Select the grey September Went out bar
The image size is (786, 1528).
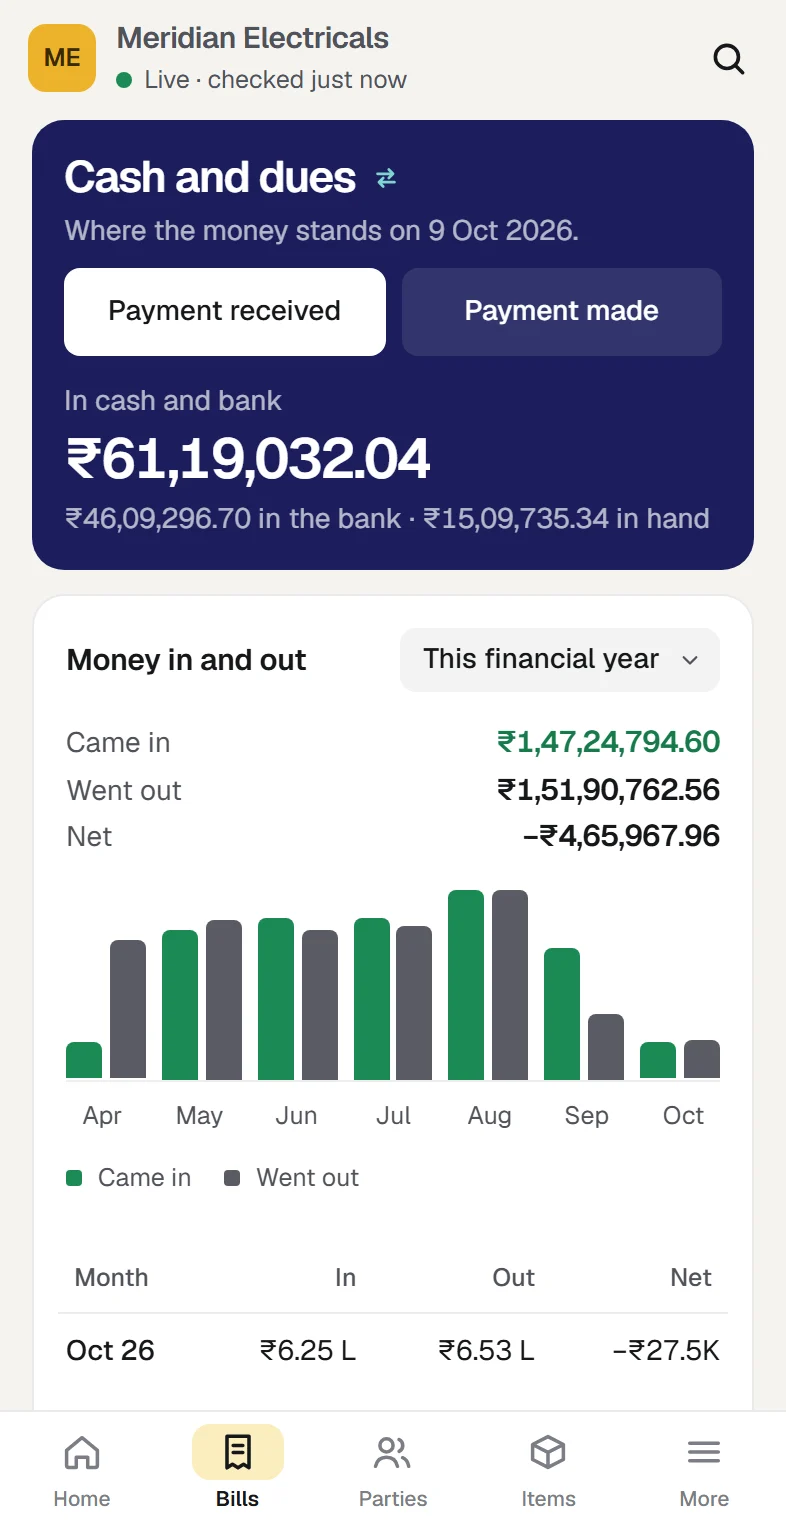tap(606, 1047)
